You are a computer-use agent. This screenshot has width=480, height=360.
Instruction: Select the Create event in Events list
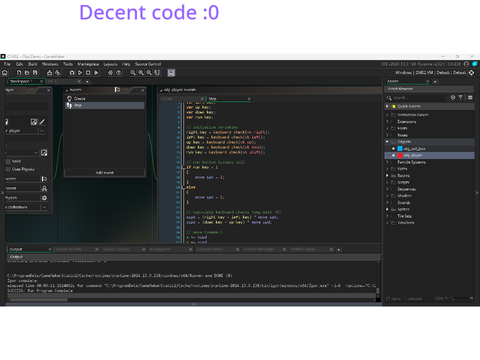[105, 99]
